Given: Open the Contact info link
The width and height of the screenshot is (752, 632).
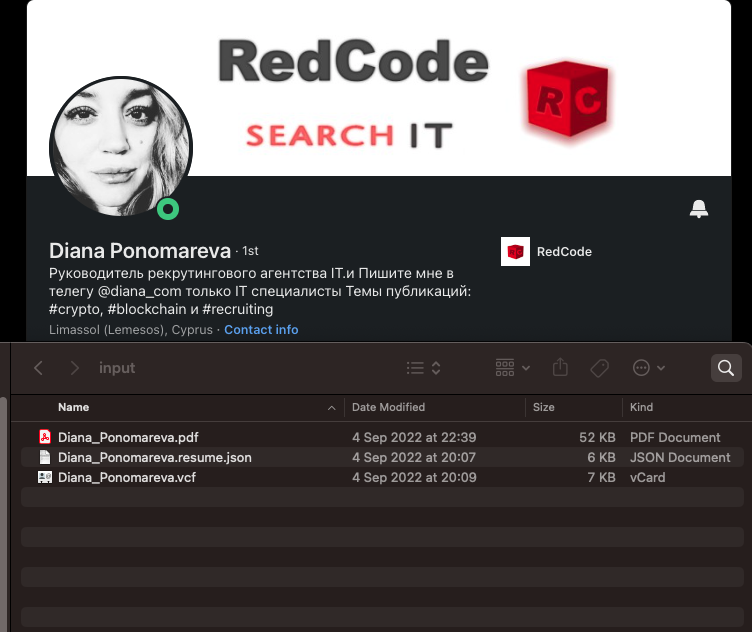Looking at the screenshot, I should pyautogui.click(x=261, y=330).
